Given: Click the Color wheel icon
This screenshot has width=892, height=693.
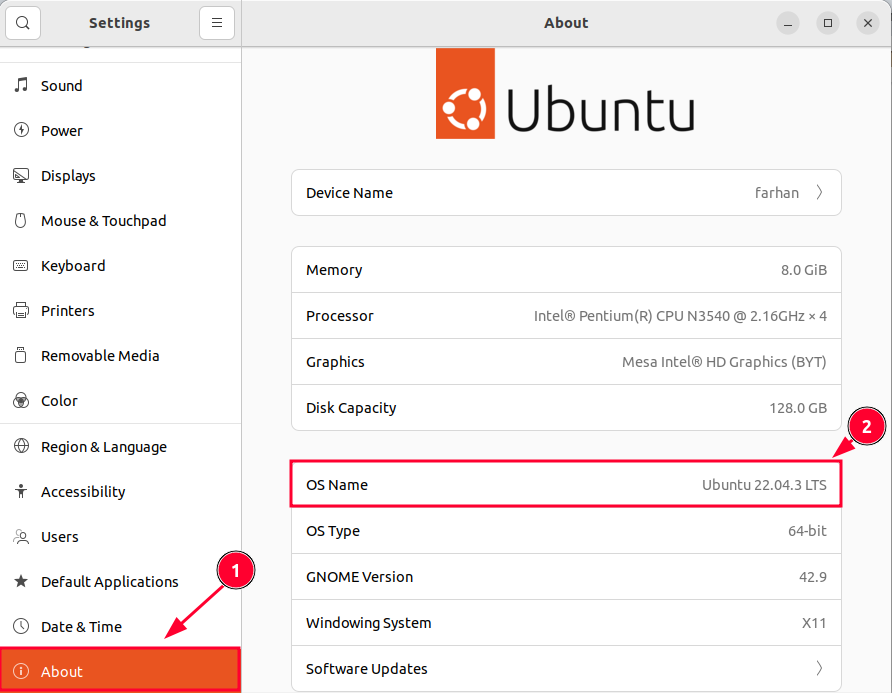Looking at the screenshot, I should coord(21,401).
